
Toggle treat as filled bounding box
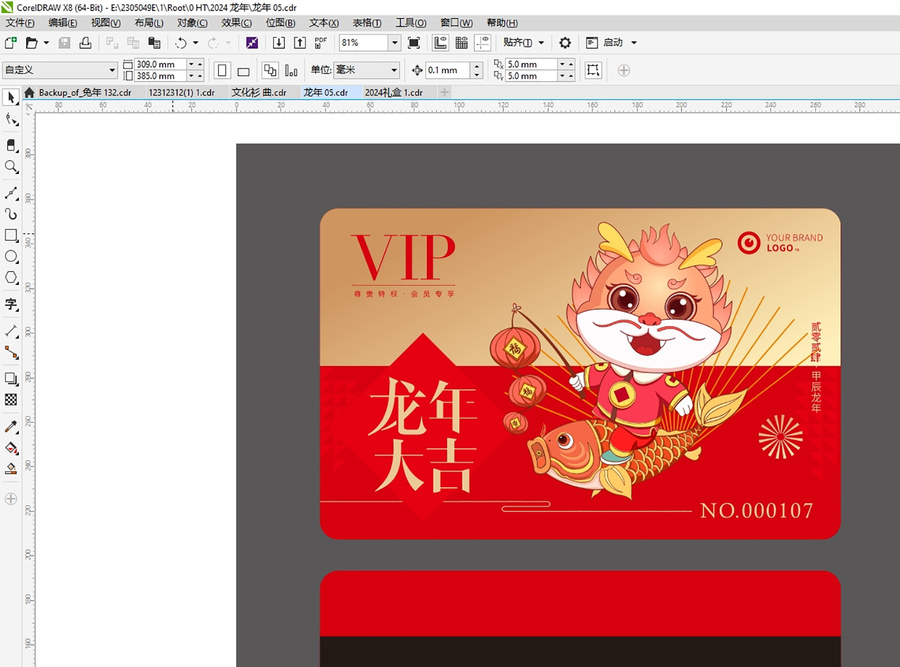593,70
